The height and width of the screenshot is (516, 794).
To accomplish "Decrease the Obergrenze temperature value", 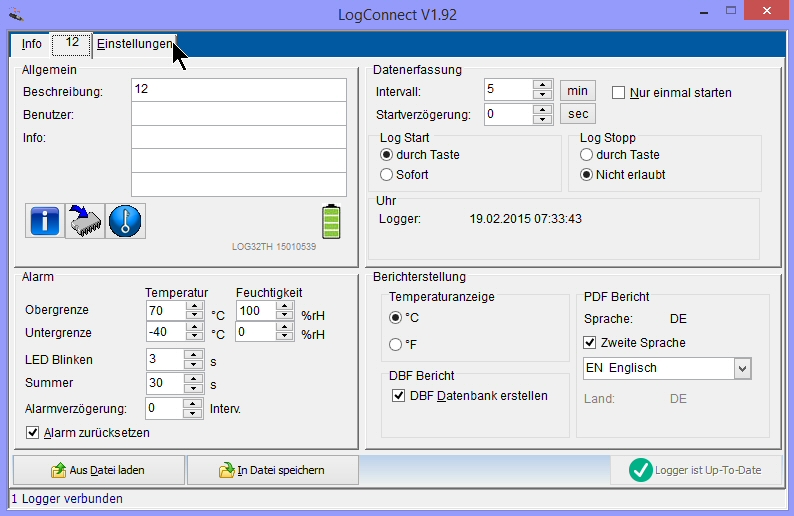I will [194, 316].
